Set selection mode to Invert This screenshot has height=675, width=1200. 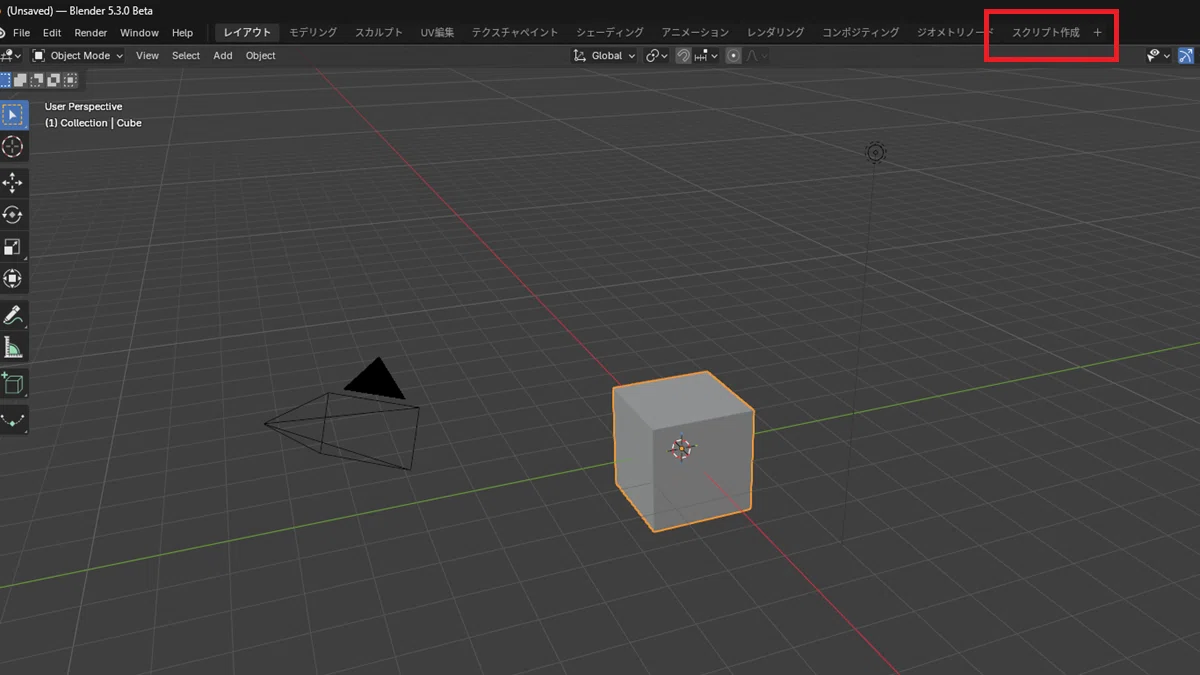coord(52,80)
